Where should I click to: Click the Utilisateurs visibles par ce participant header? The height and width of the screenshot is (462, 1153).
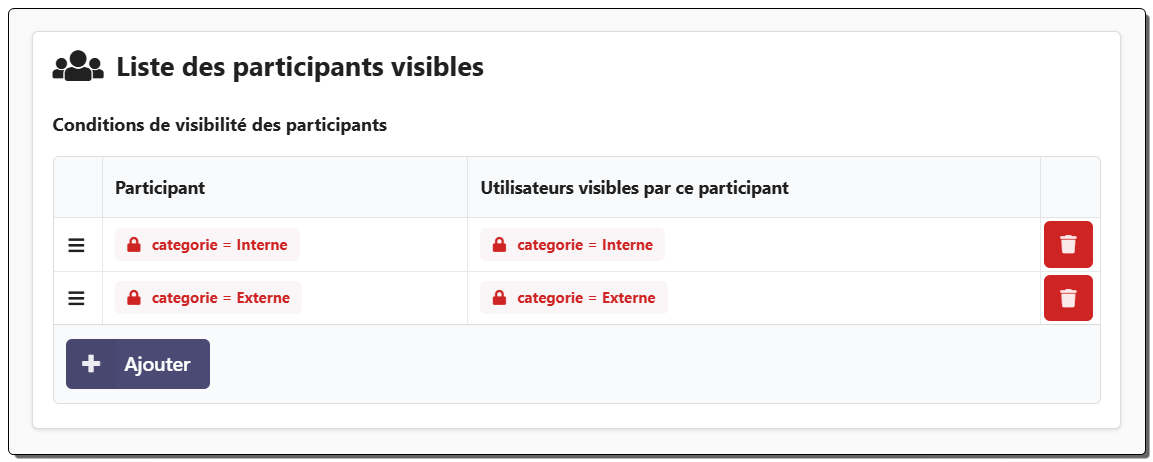click(635, 188)
